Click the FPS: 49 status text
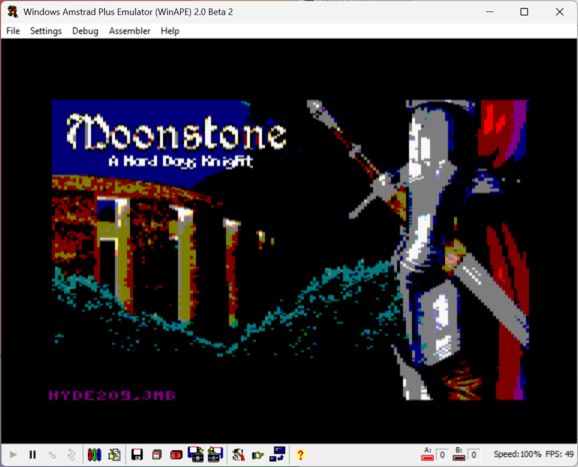The height and width of the screenshot is (467, 578). (x=559, y=454)
